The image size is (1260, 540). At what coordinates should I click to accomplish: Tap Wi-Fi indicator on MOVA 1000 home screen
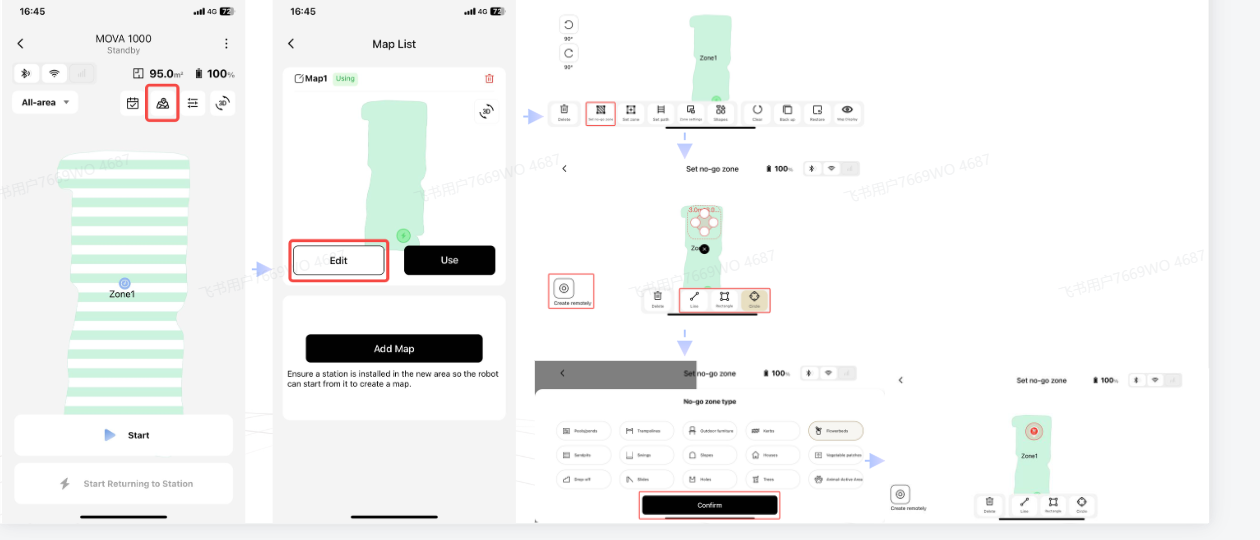54,74
